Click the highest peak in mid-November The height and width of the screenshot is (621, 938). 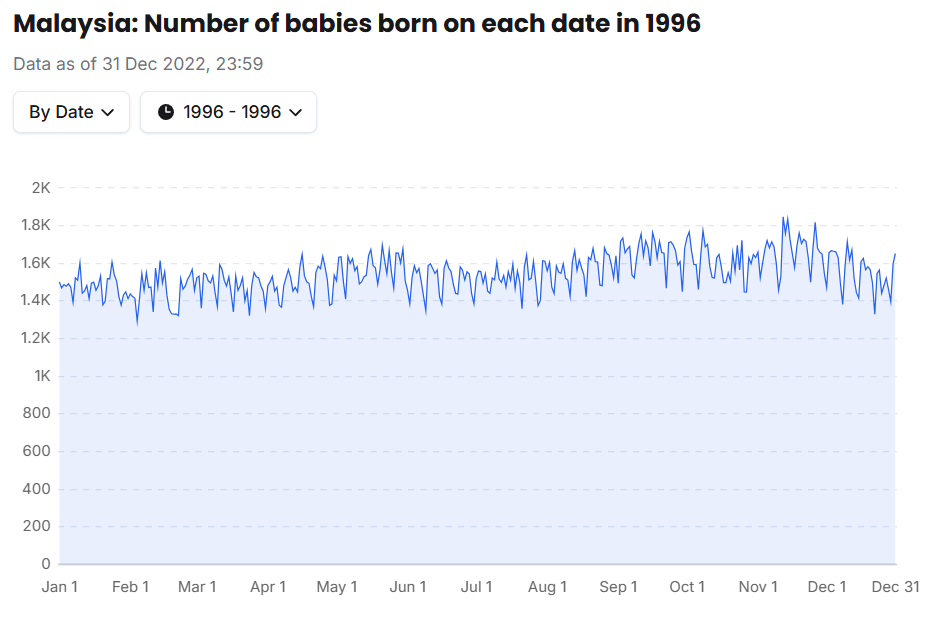783,217
